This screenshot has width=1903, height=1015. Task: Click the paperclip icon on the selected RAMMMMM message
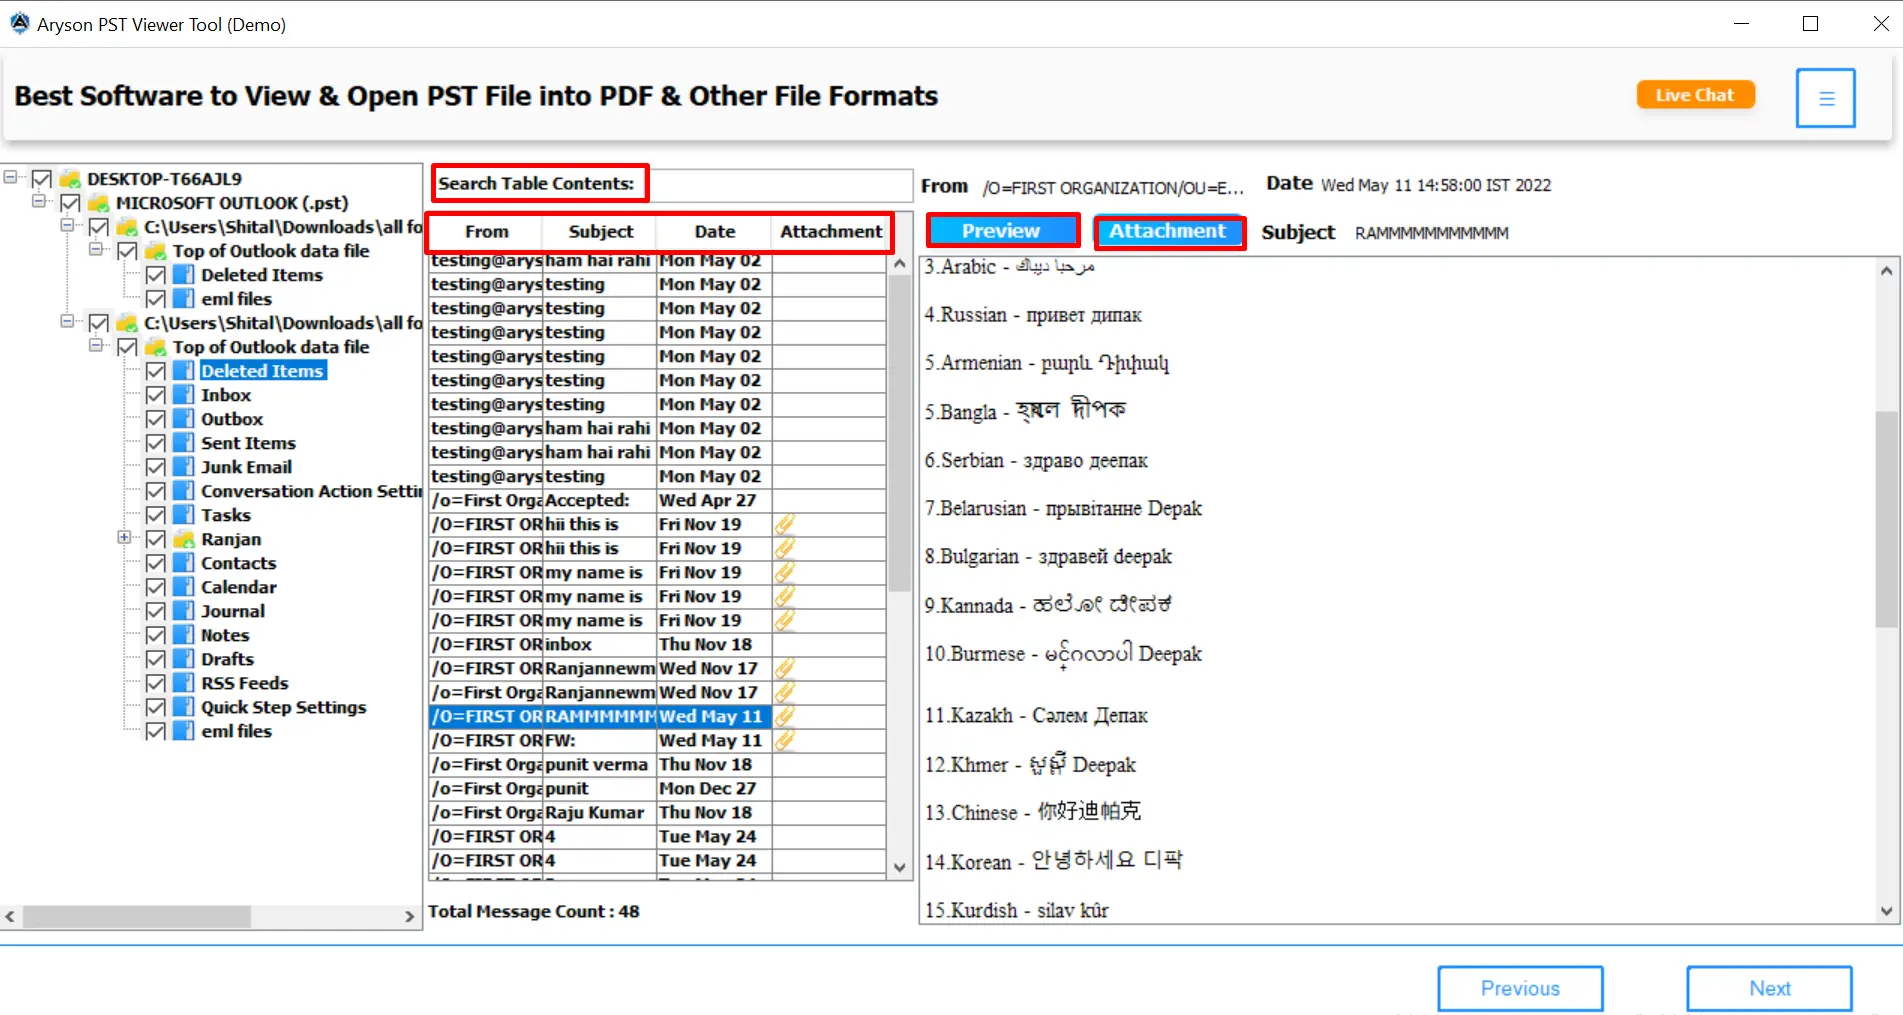click(x=784, y=716)
